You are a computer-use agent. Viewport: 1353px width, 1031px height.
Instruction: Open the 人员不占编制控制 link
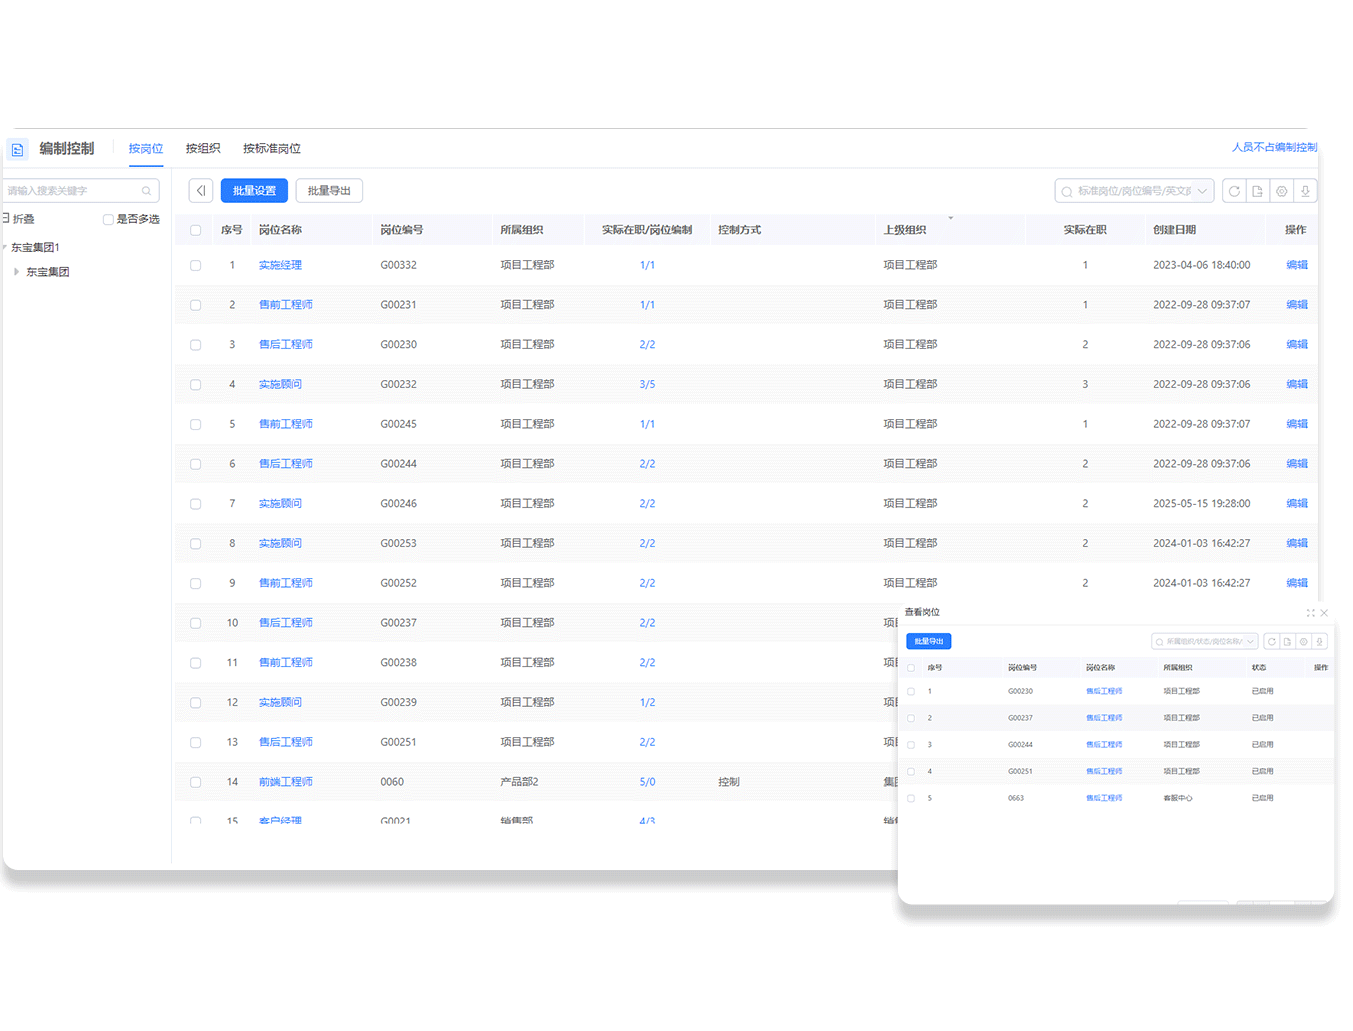tap(1274, 147)
